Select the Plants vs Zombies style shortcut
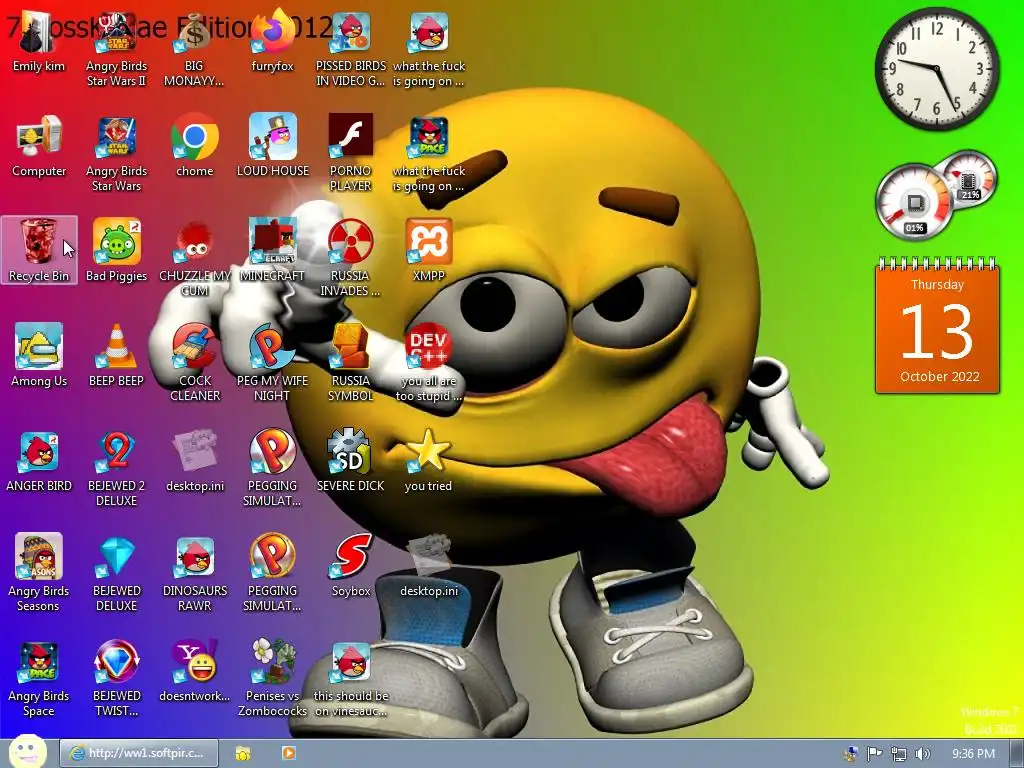This screenshot has height=768, width=1024. coord(272,679)
